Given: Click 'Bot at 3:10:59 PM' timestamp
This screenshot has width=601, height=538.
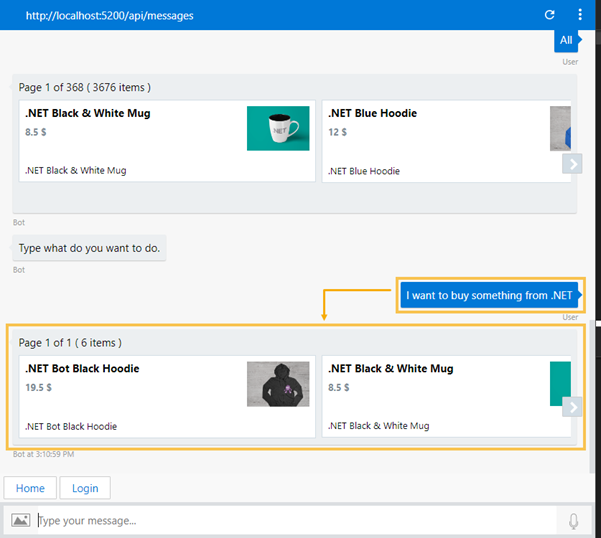Looking at the screenshot, I should [43, 454].
